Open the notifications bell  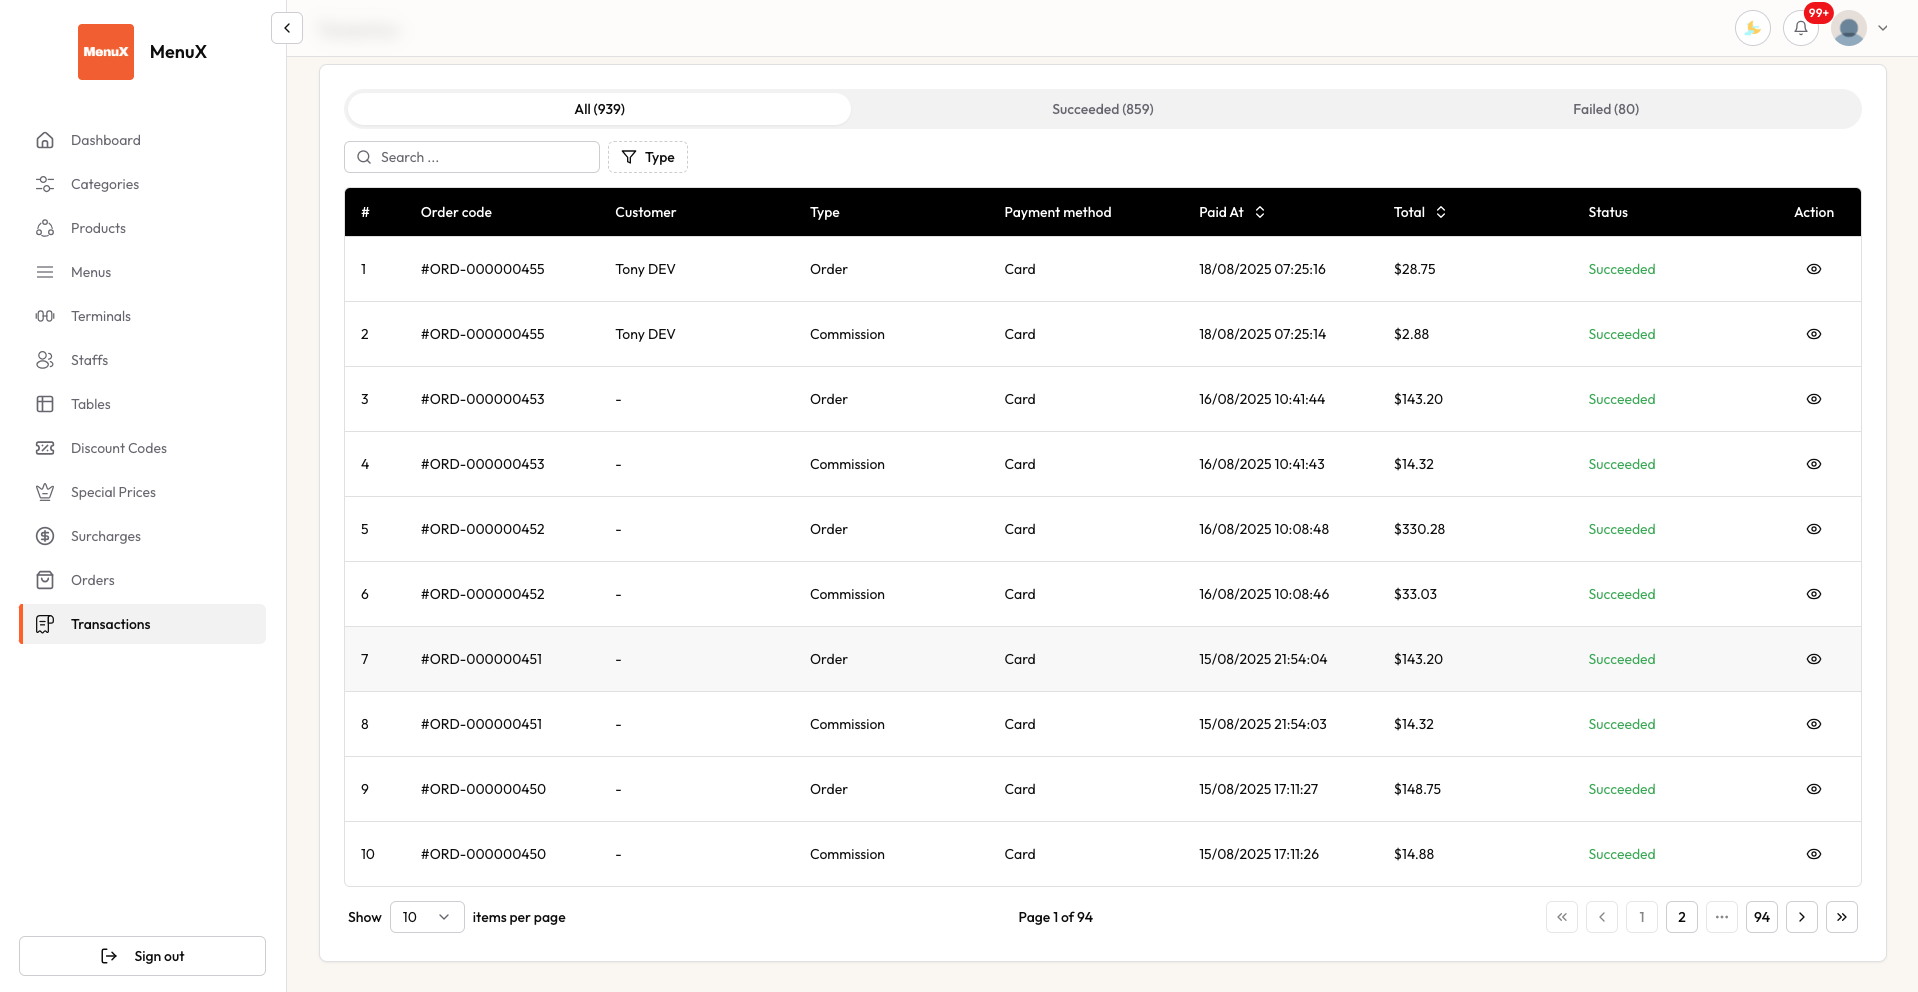(1800, 28)
